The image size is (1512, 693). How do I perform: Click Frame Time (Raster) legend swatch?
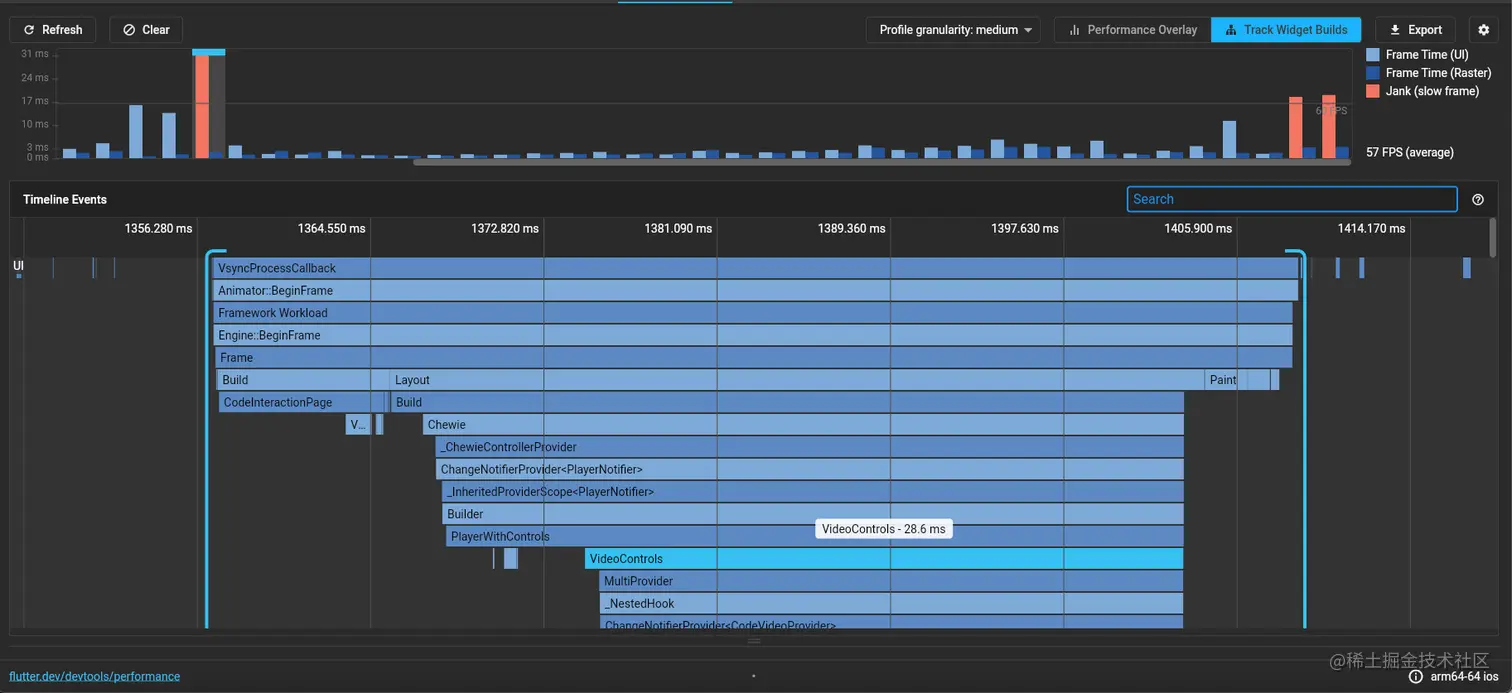coord(1373,73)
